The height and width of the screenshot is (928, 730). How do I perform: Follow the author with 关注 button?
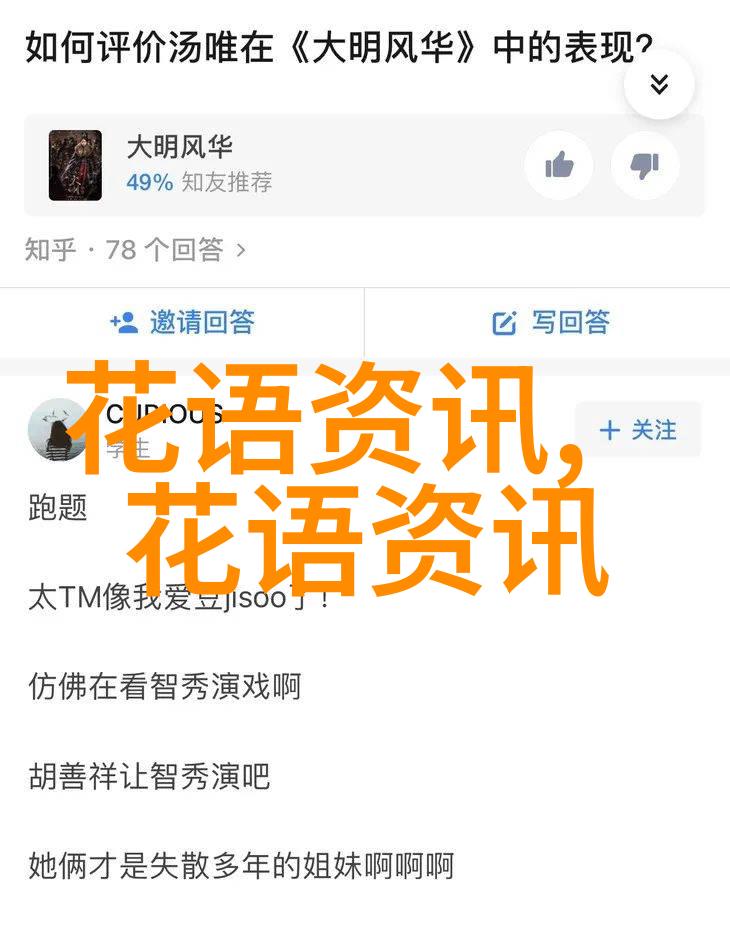point(638,430)
